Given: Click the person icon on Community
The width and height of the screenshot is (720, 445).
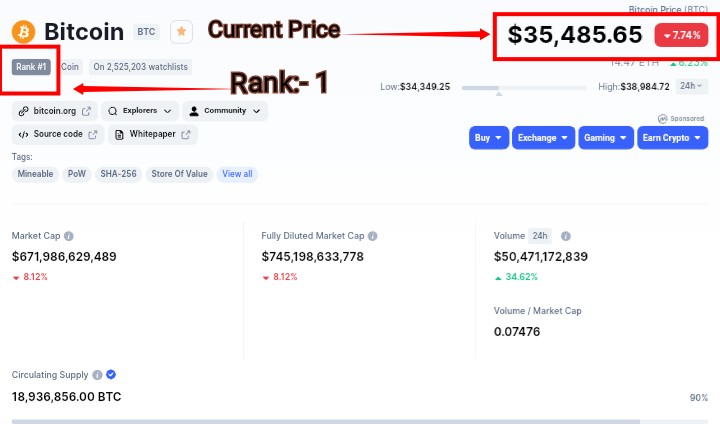Looking at the screenshot, I should 194,111.
